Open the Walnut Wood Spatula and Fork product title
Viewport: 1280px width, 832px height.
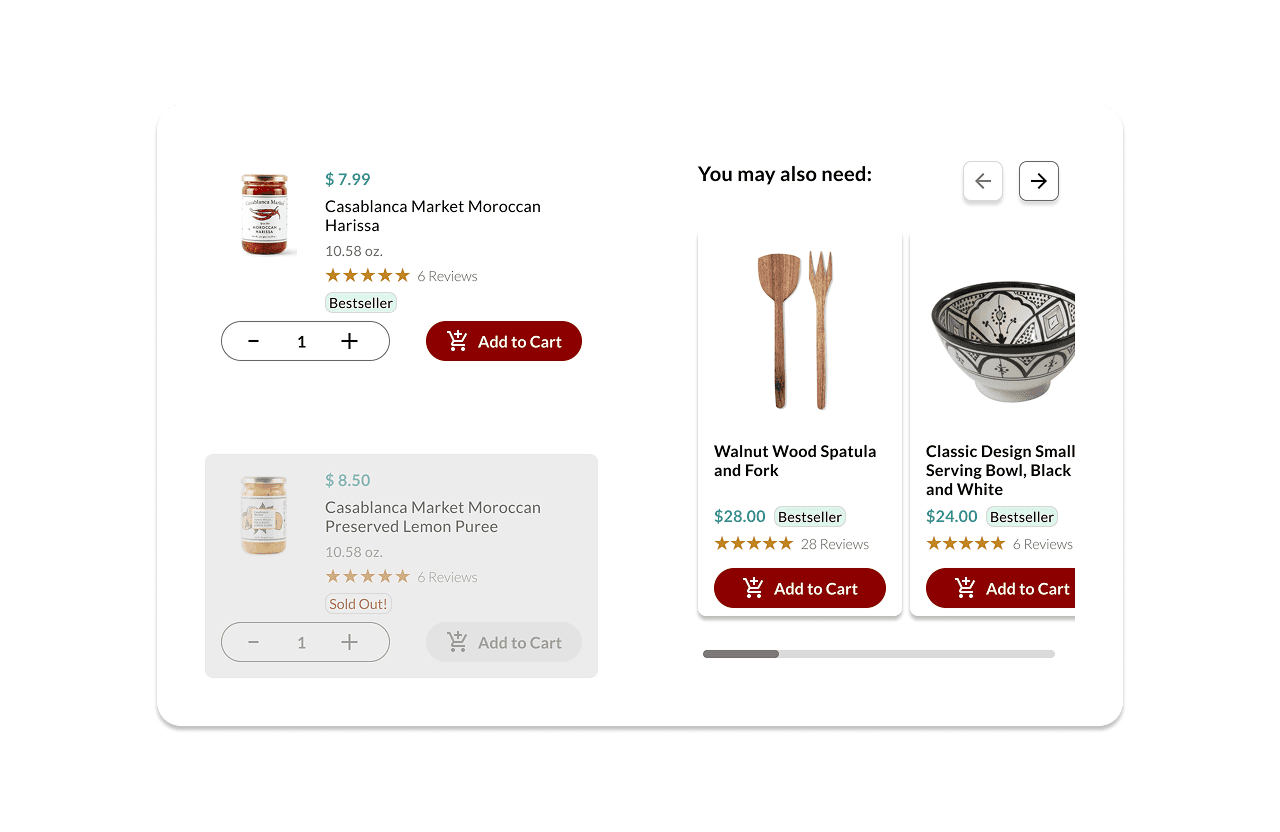(x=795, y=461)
